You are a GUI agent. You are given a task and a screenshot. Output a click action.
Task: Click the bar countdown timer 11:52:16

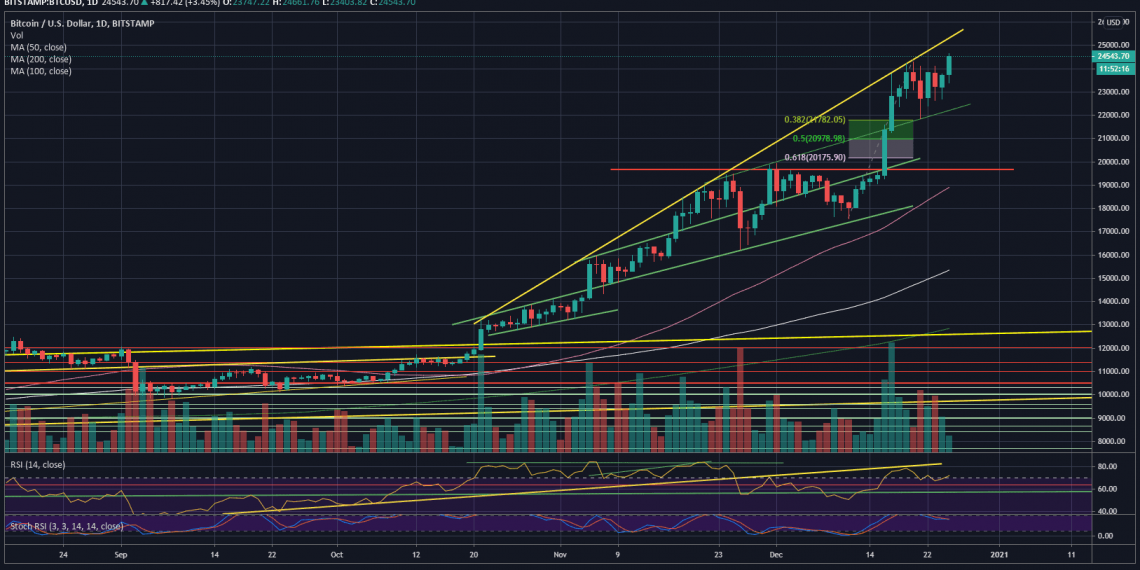[1112, 69]
